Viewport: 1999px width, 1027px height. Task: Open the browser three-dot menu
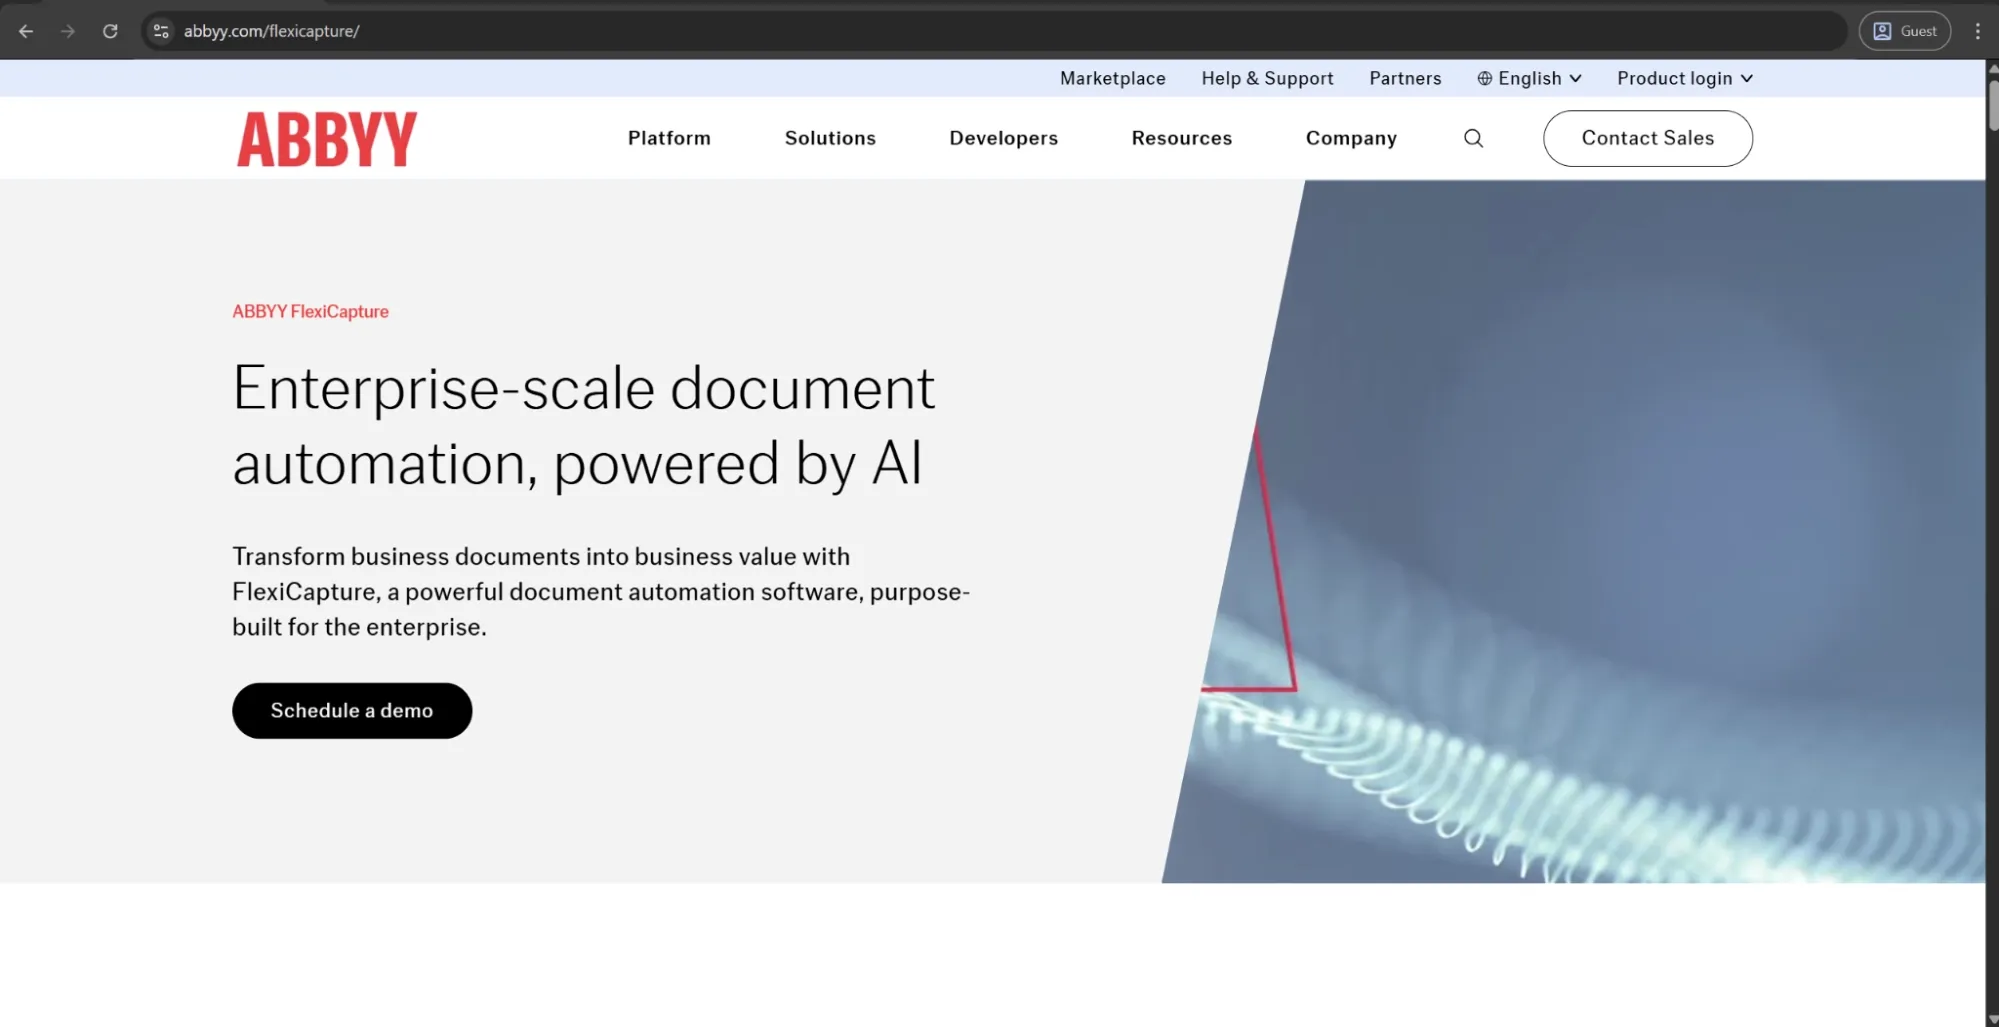point(1977,31)
